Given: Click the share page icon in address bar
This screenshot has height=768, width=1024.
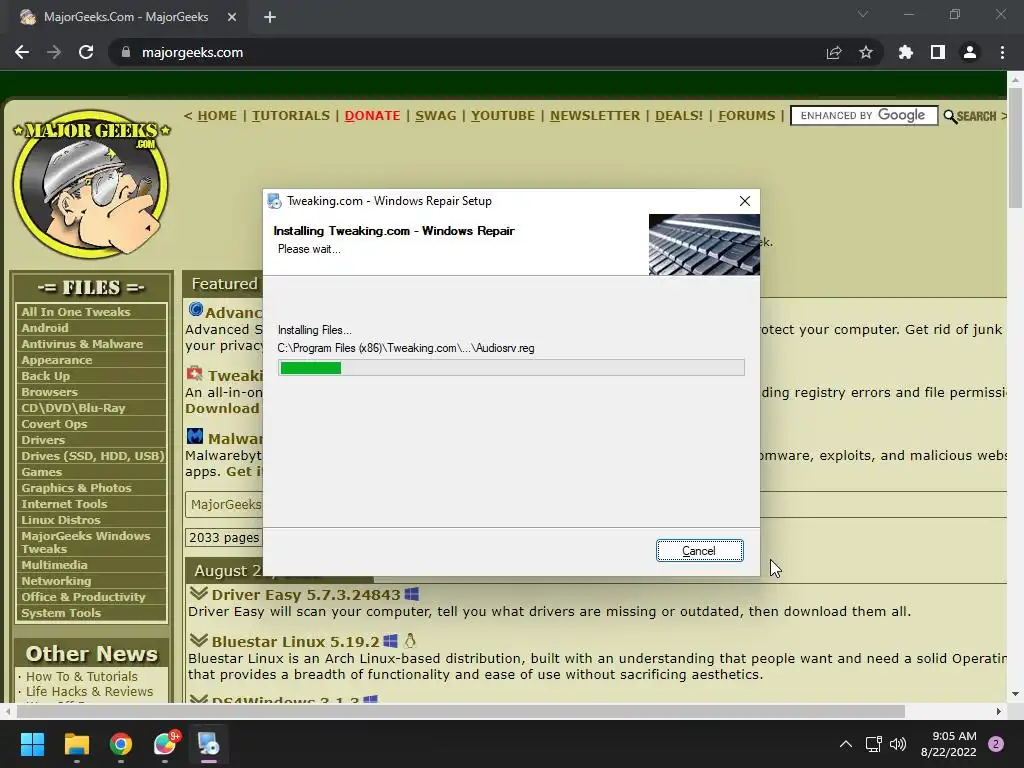Looking at the screenshot, I should [834, 52].
